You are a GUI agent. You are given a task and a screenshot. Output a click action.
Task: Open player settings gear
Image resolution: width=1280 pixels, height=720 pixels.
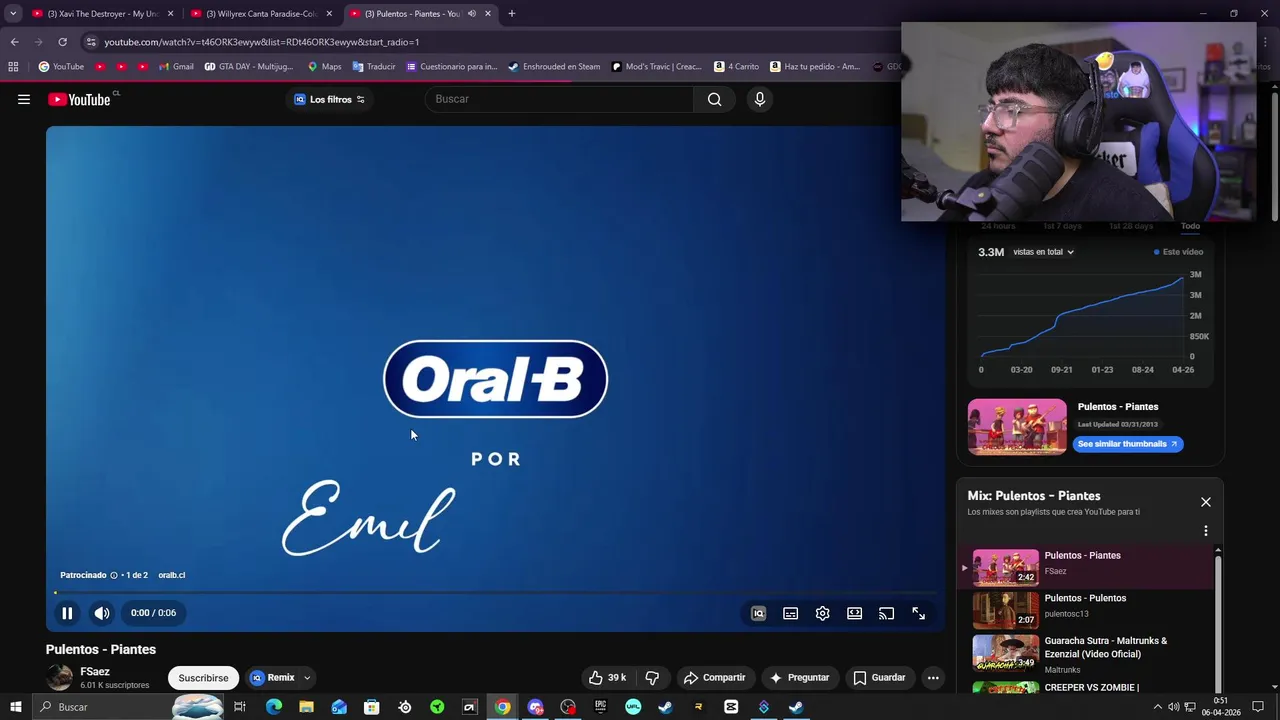click(x=822, y=613)
